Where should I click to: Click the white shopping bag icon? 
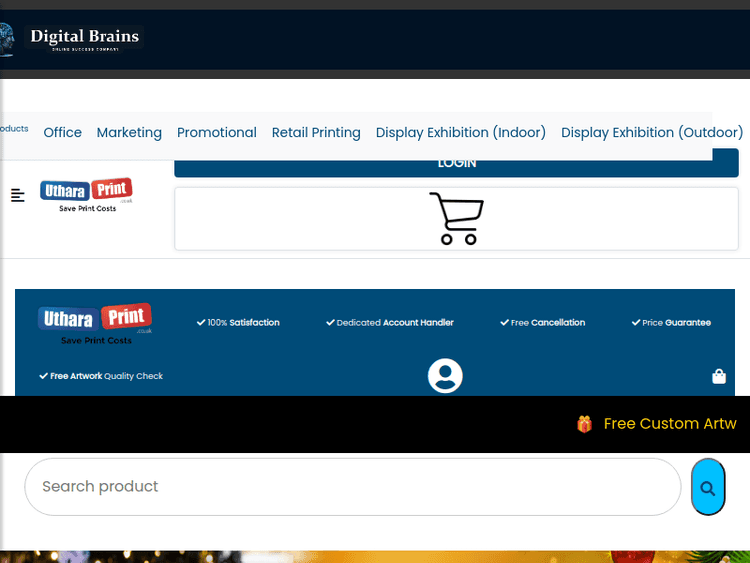point(718,377)
